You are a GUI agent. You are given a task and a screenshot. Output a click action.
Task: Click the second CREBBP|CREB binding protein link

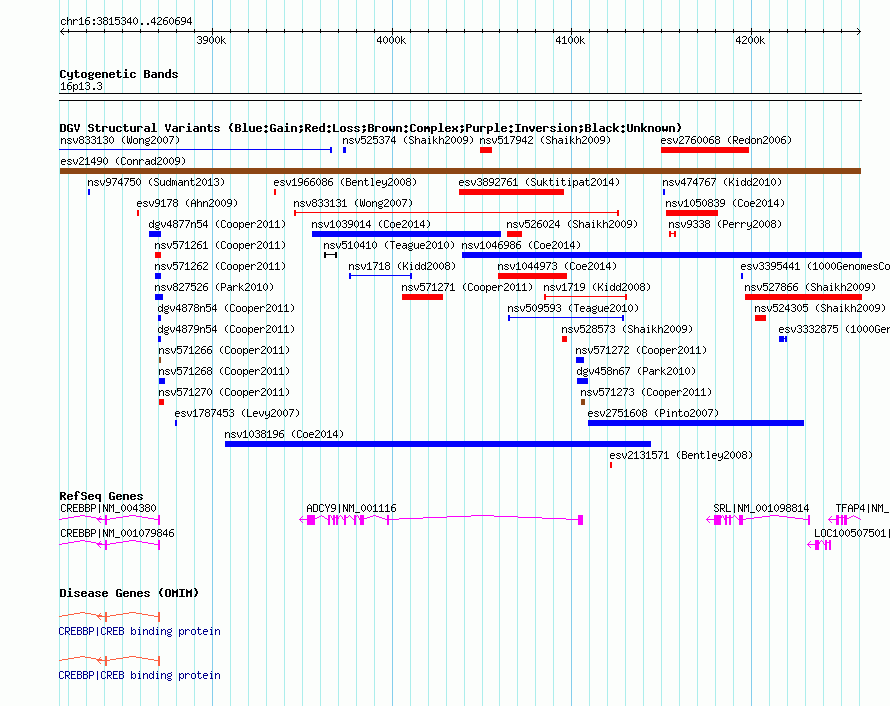tap(139, 675)
